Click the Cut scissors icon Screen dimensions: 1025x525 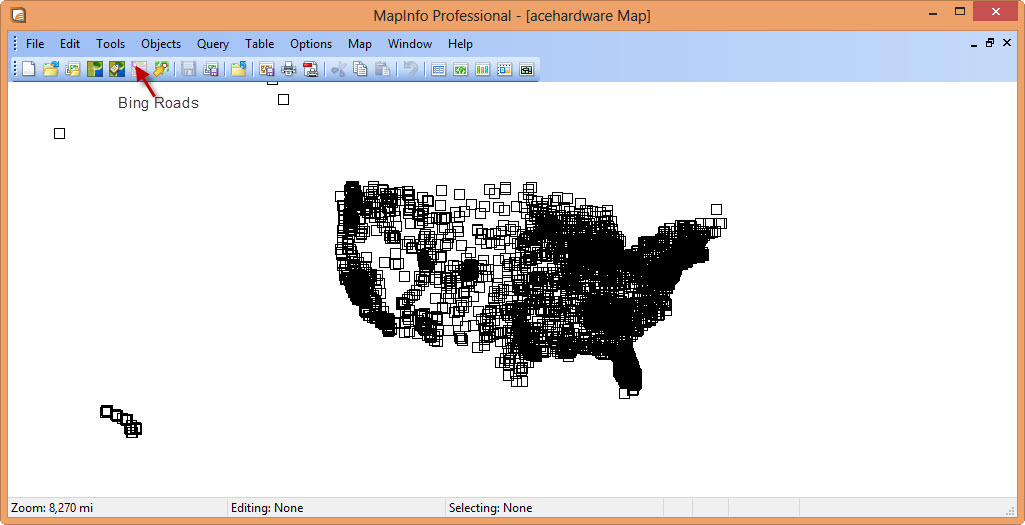coord(338,69)
